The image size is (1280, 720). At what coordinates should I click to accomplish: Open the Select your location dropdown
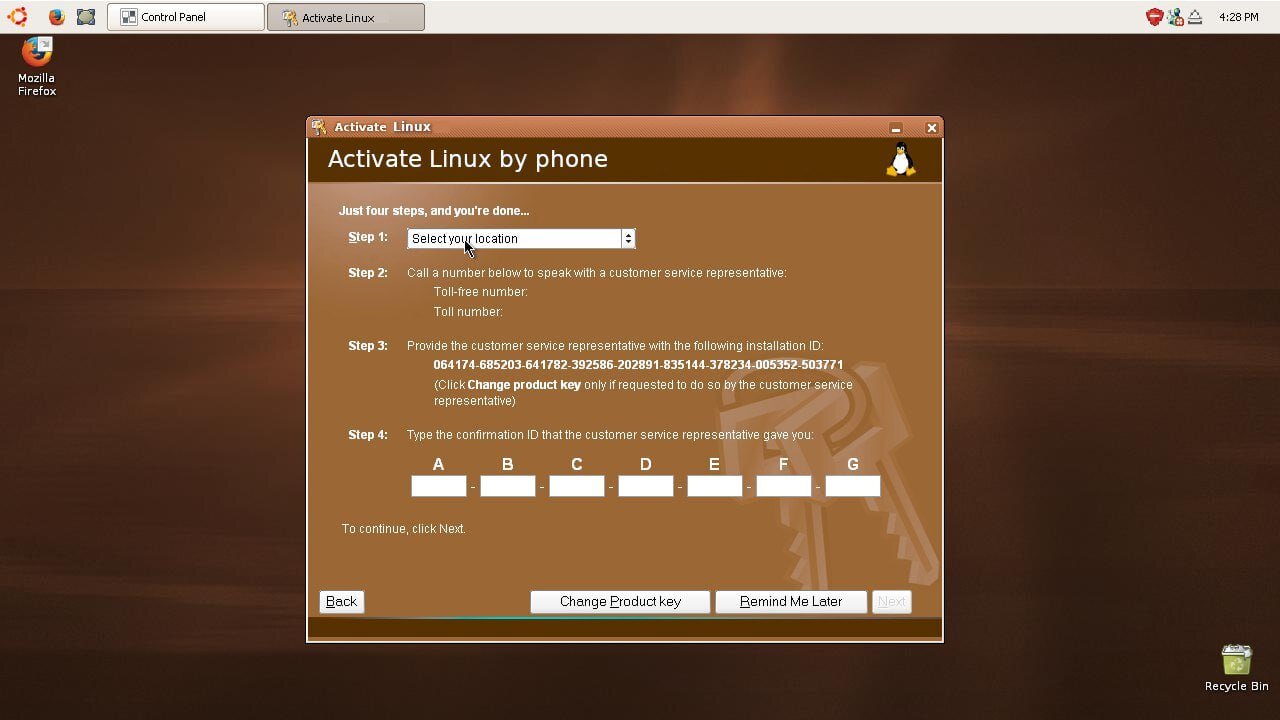521,238
